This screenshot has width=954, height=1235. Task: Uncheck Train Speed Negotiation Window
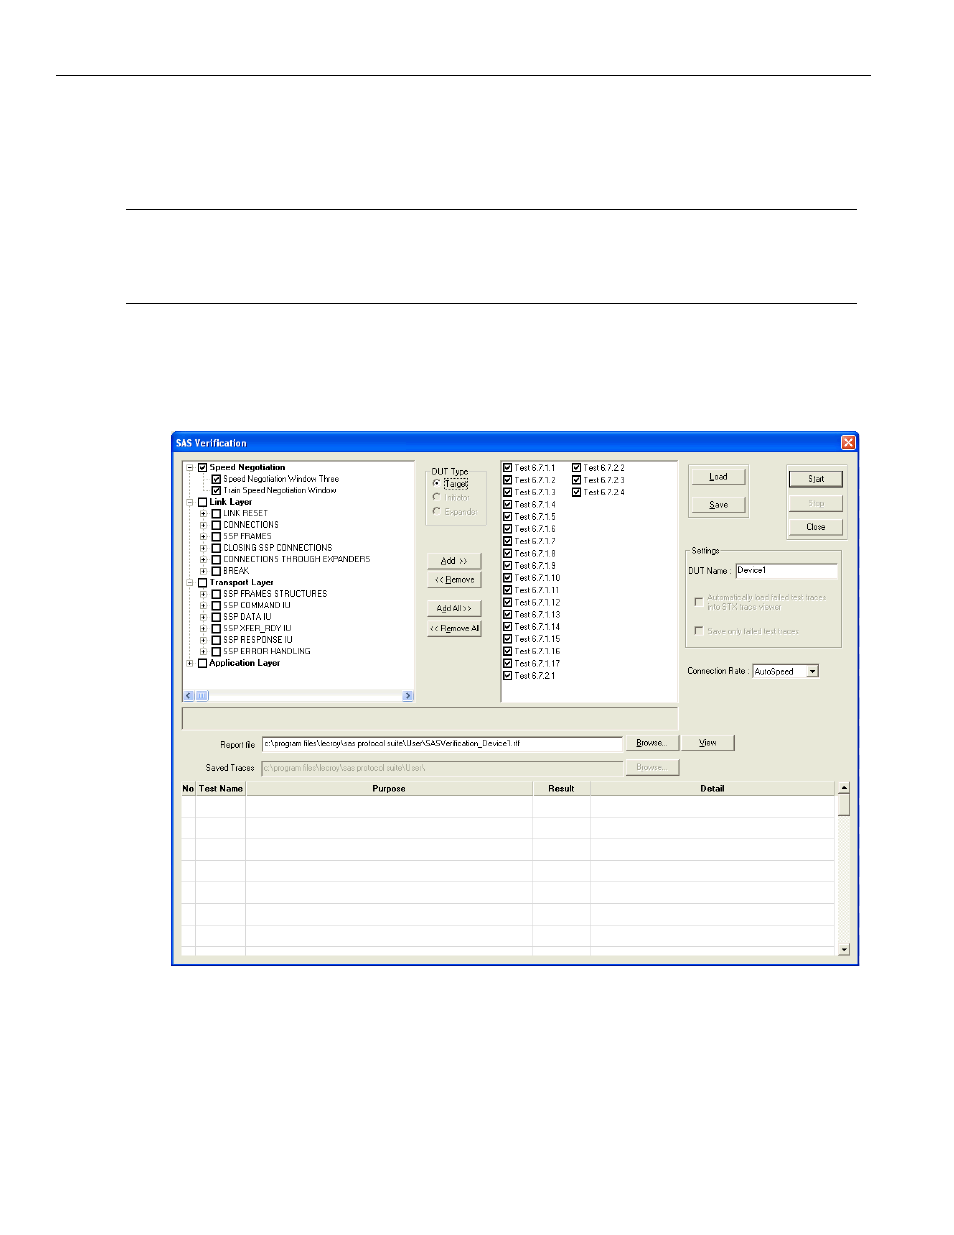coord(216,490)
